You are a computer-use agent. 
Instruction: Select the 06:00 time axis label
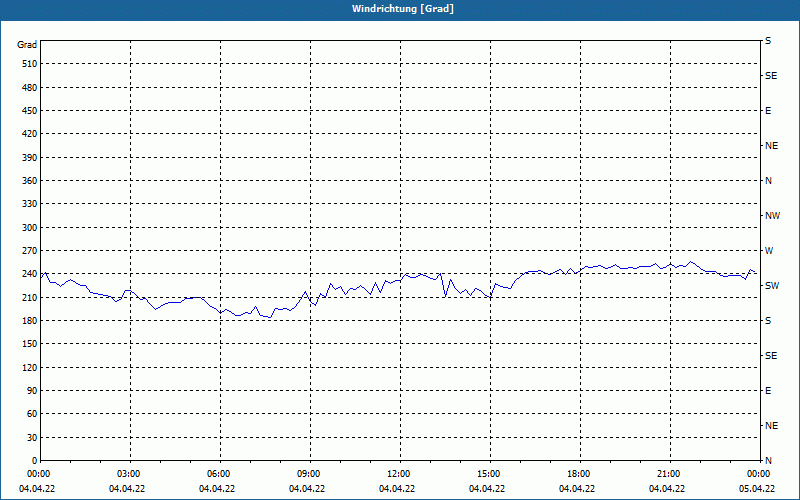(220, 474)
